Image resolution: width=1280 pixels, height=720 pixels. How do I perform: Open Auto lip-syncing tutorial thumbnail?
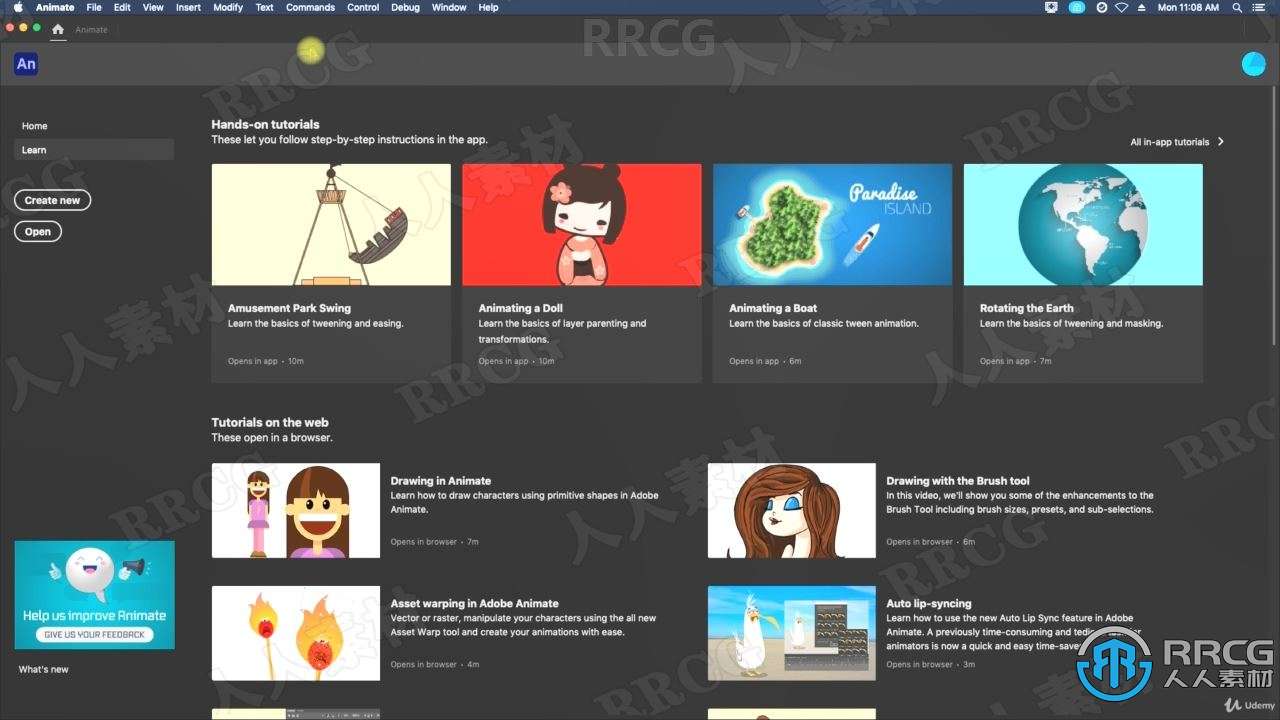click(x=792, y=633)
